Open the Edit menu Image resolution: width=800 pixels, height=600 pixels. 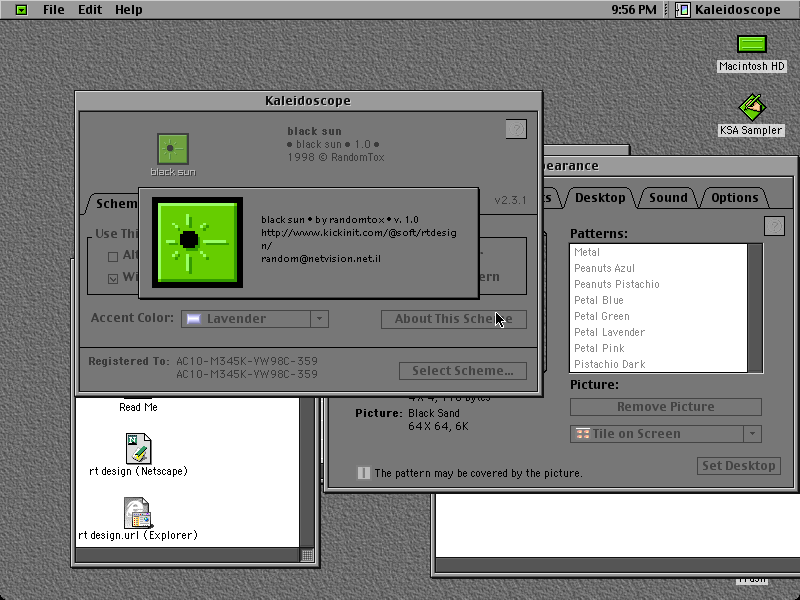(90, 10)
